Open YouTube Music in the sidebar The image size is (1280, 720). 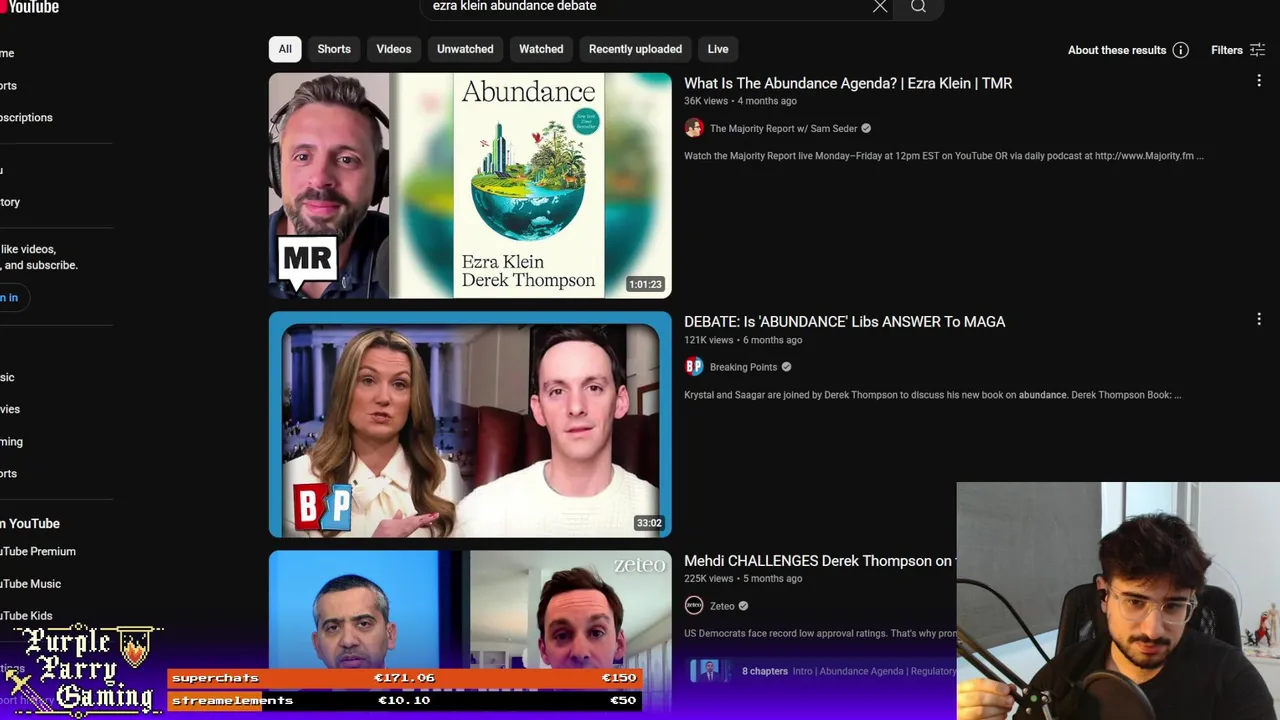[x=31, y=584]
